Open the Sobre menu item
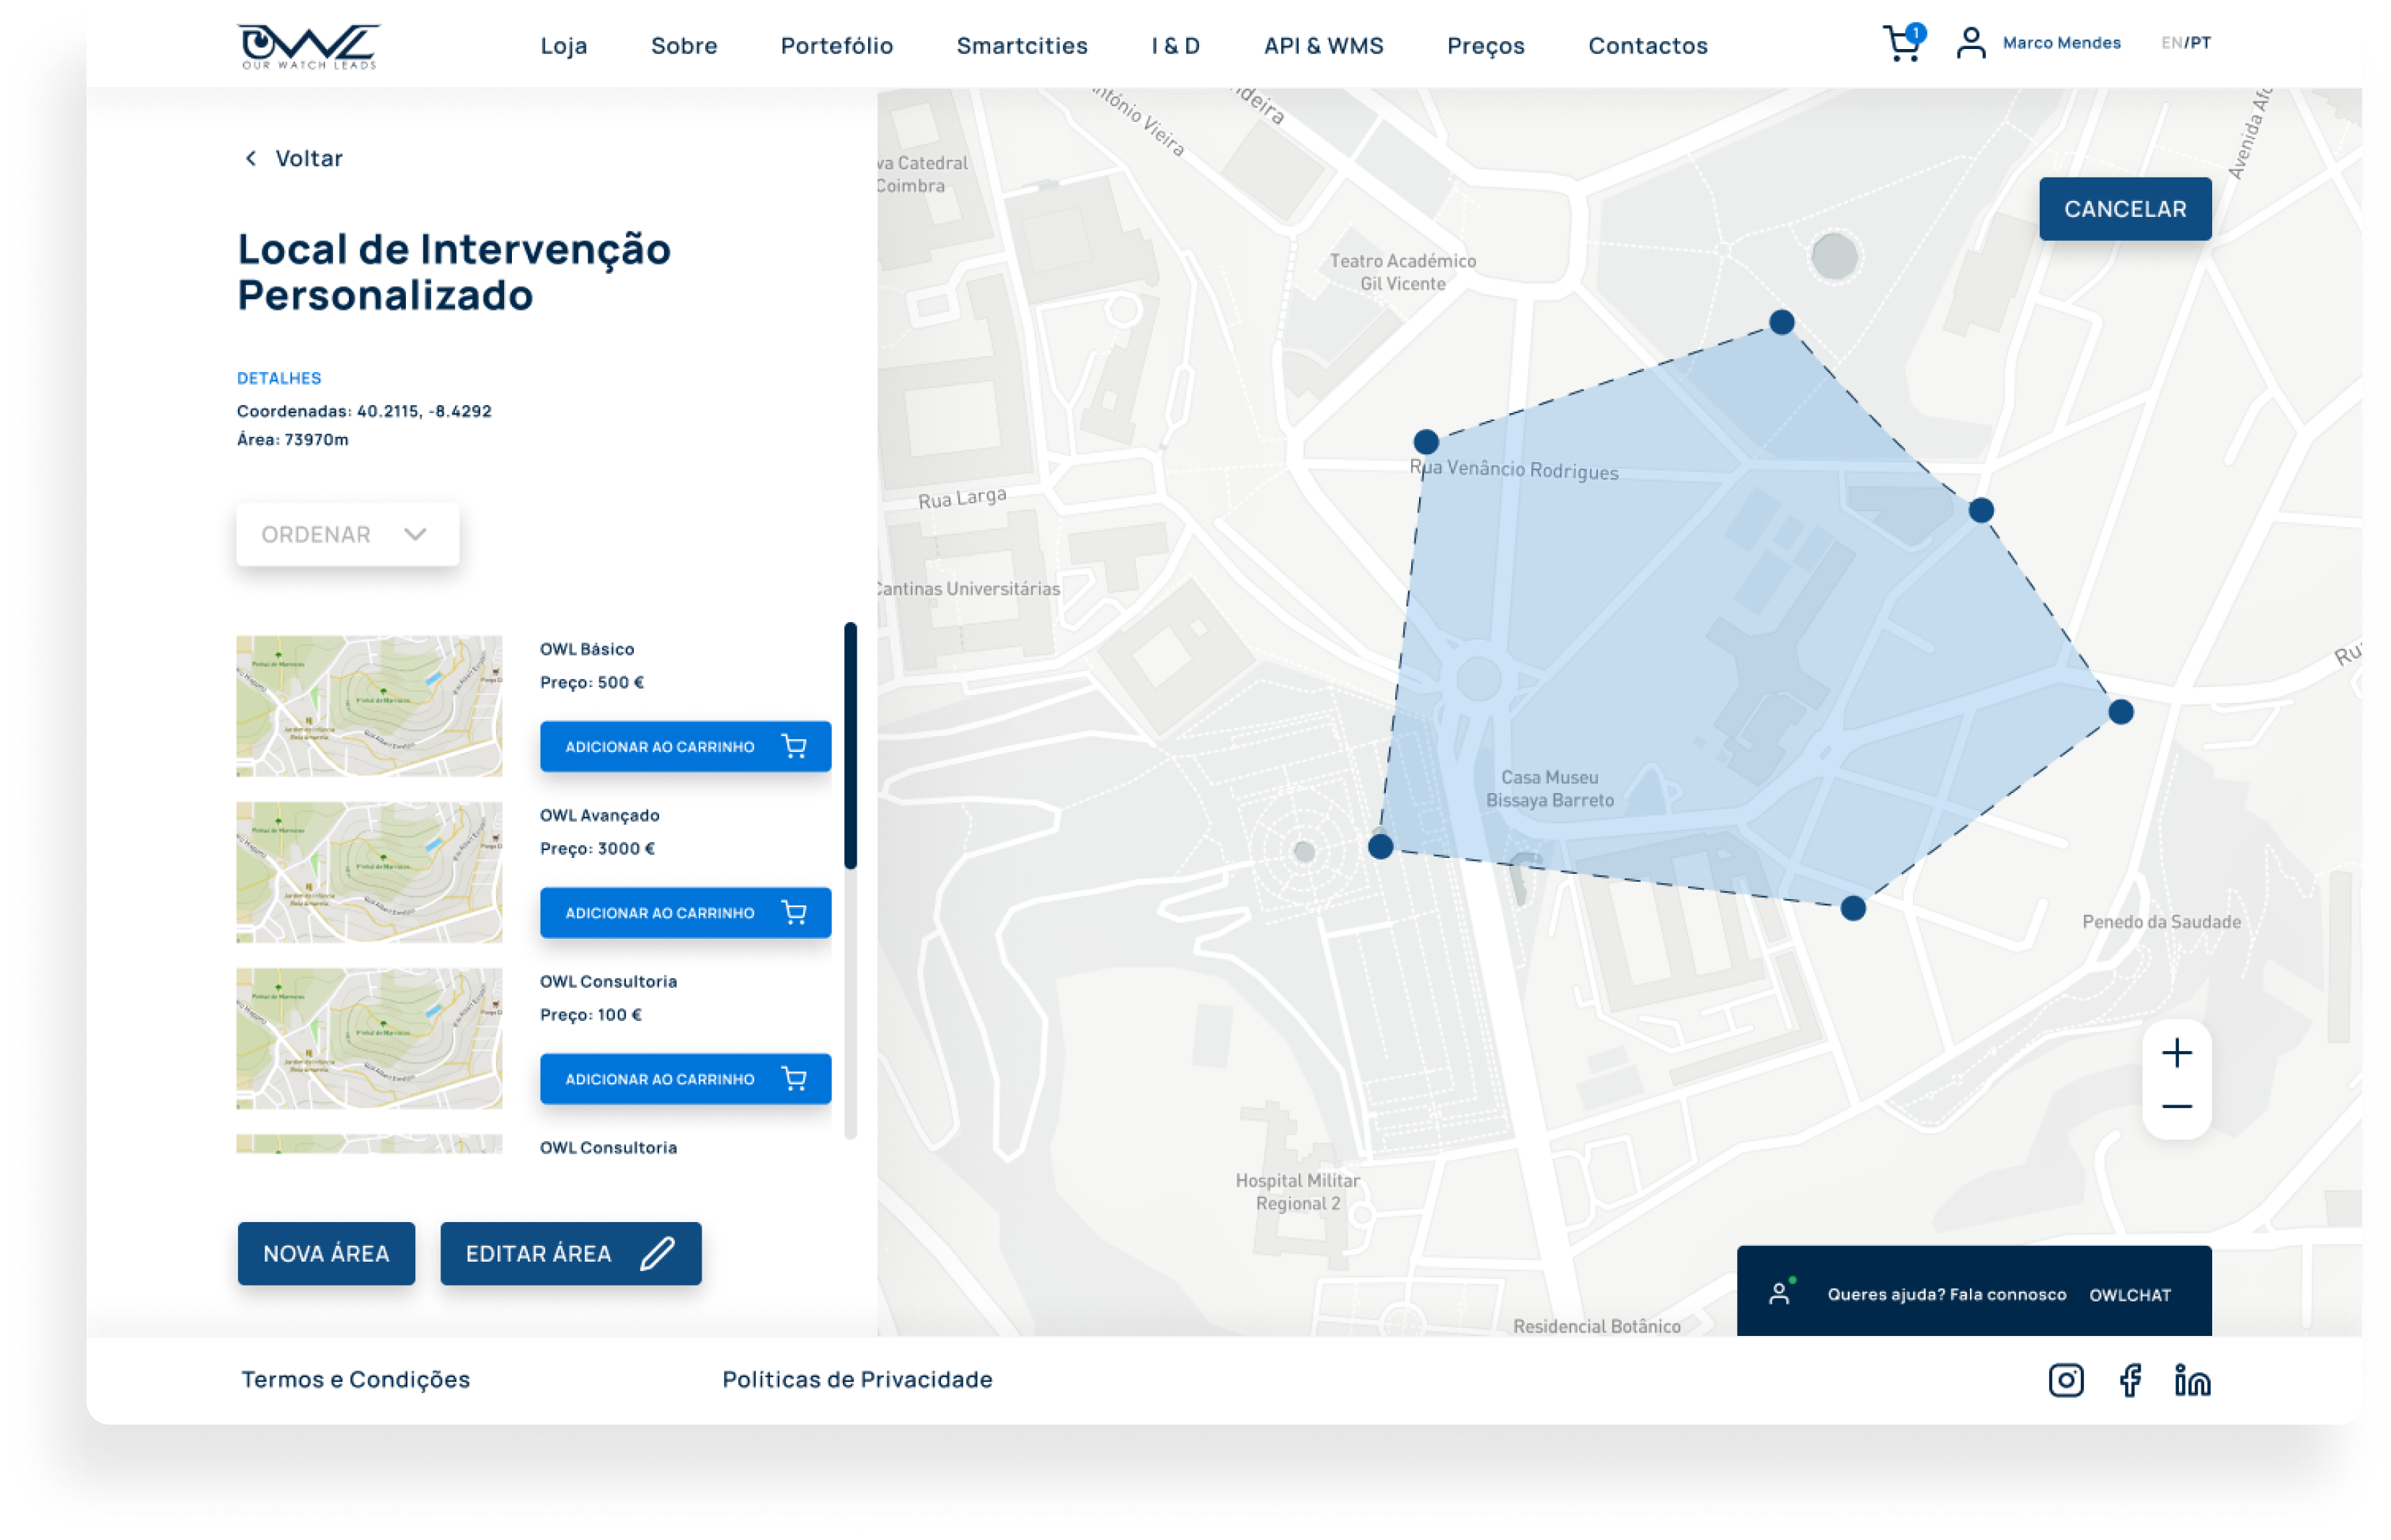The height and width of the screenshot is (1540, 2391). (684, 45)
